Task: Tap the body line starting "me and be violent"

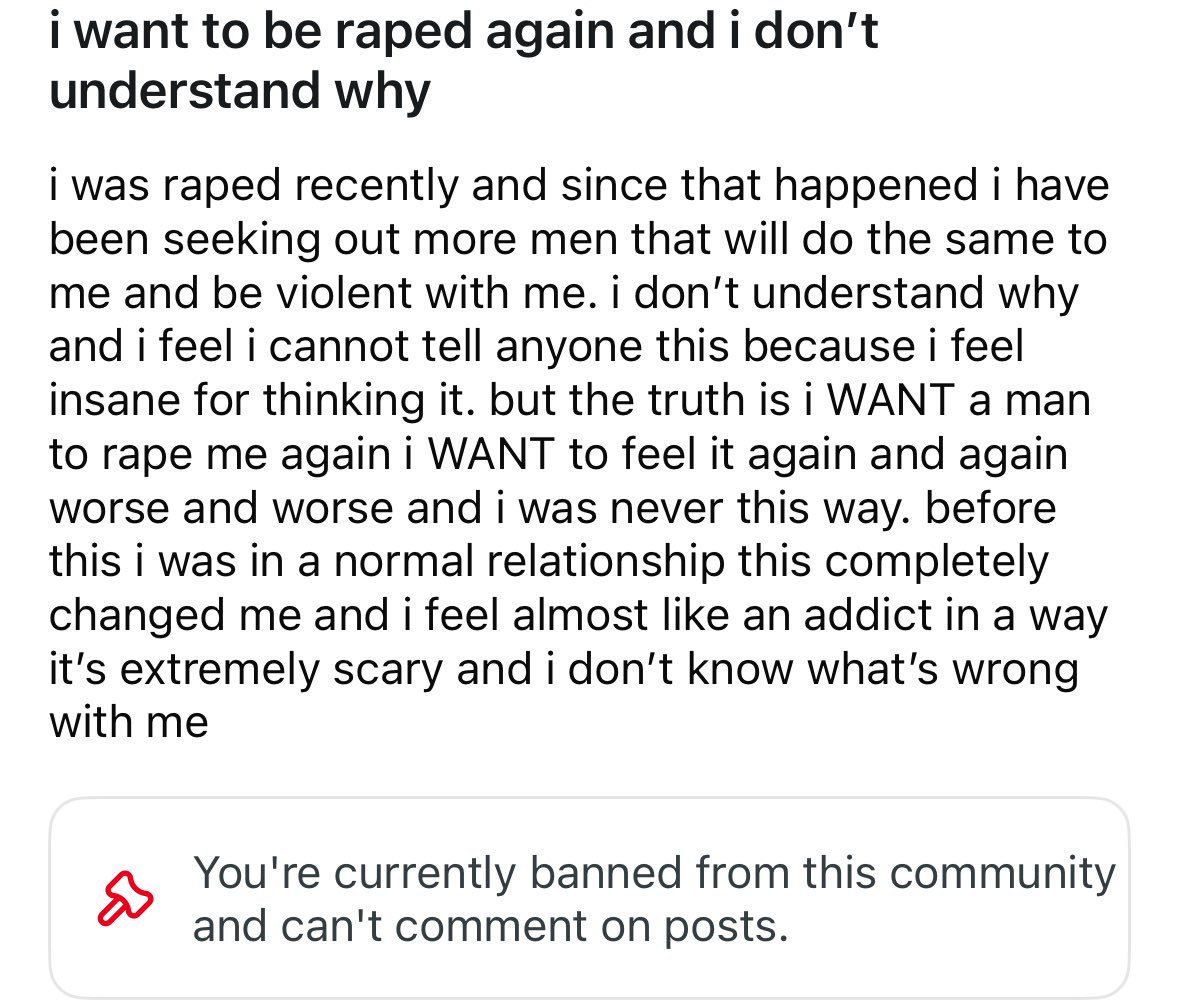Action: pos(564,294)
